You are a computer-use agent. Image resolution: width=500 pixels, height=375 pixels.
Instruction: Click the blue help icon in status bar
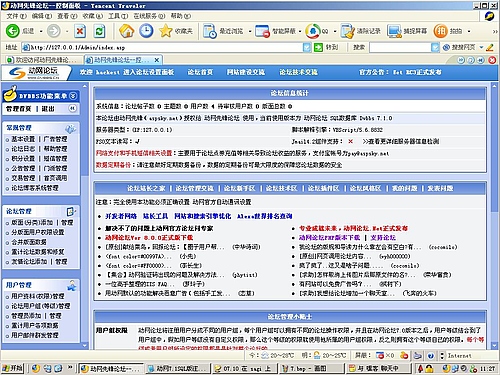pyautogui.click(x=430, y=356)
